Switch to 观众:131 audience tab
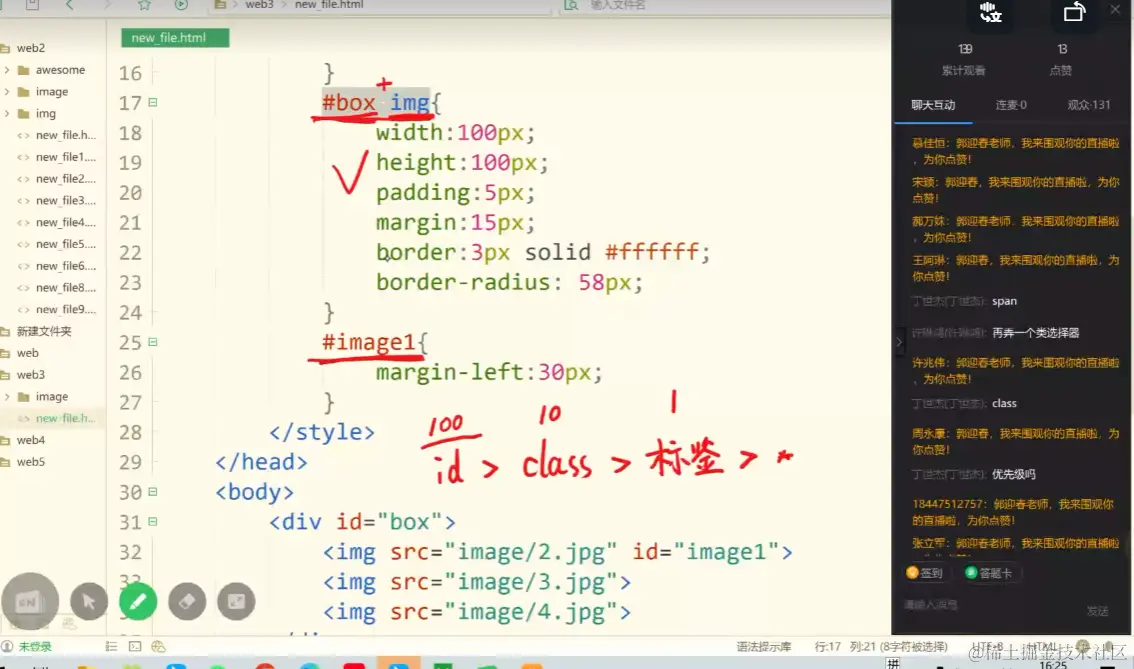Image resolution: width=1134 pixels, height=669 pixels. tap(1088, 105)
